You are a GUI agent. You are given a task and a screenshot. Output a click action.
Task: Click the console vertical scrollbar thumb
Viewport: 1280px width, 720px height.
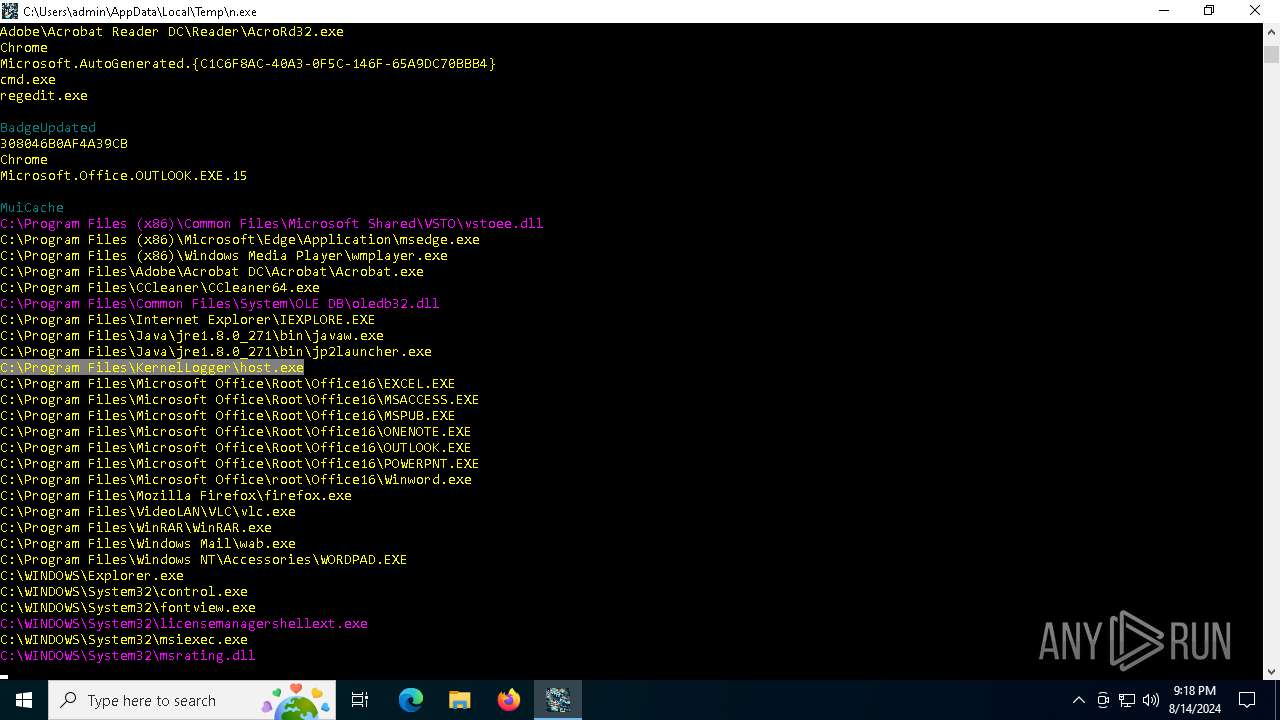[x=1271, y=54]
